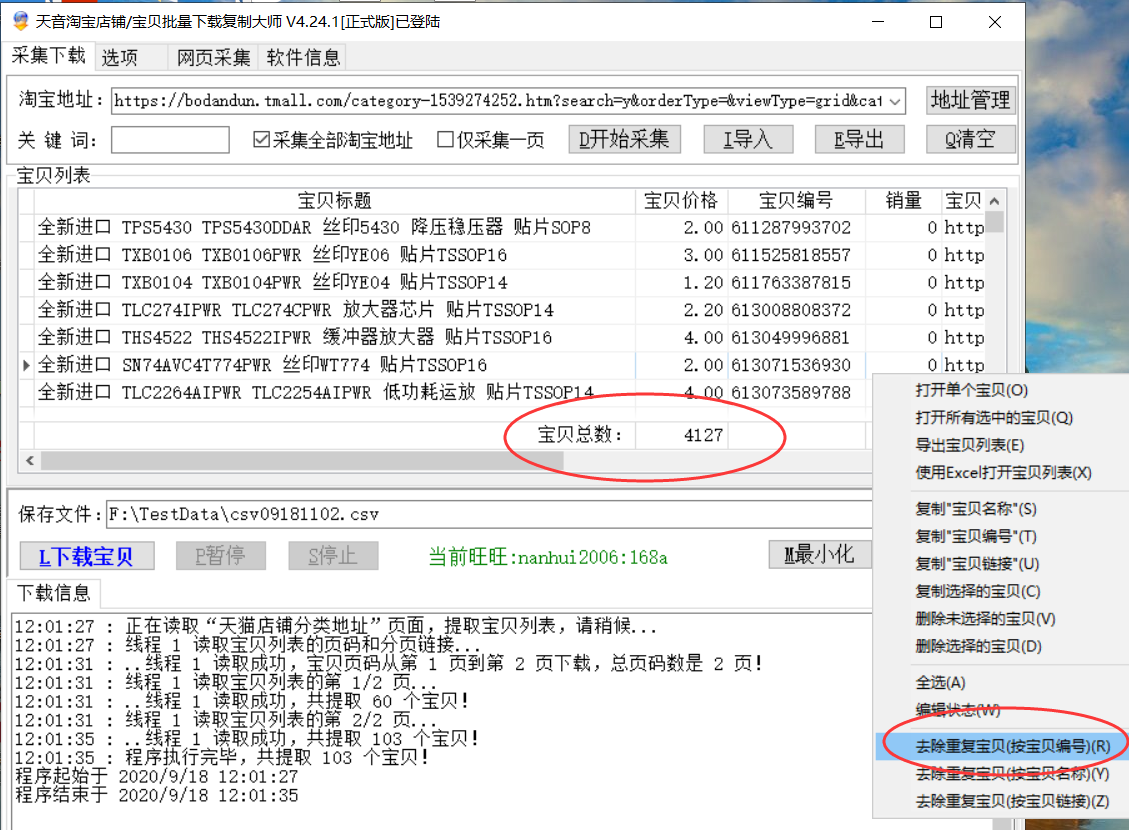Click the 宝贝价格 column header
The image size is (1129, 830).
pos(680,201)
